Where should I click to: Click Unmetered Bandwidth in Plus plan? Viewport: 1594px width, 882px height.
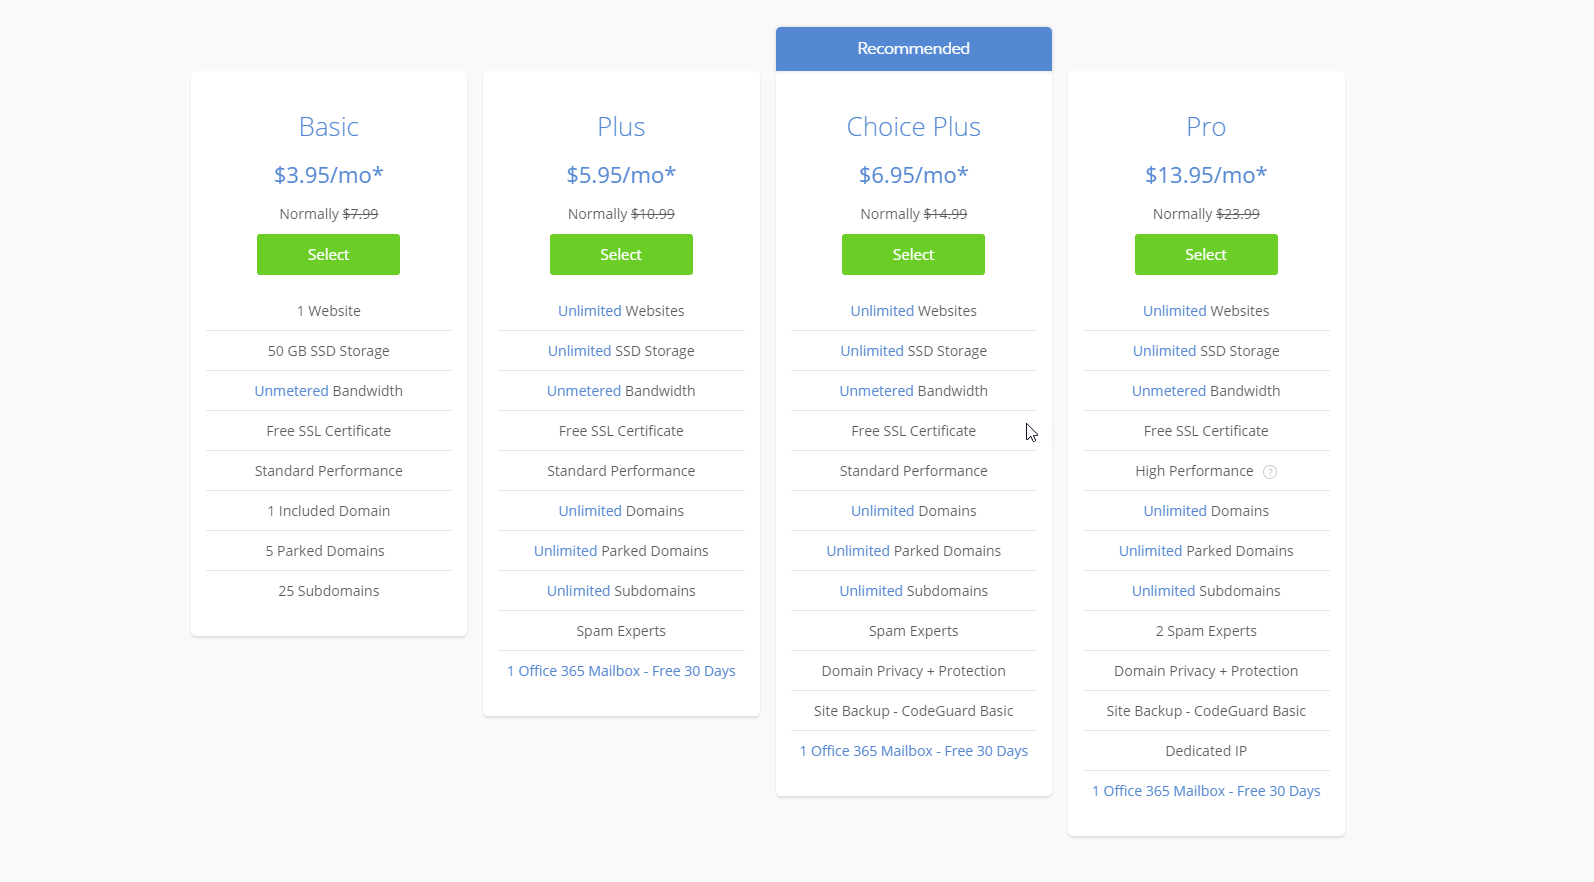[x=621, y=391]
